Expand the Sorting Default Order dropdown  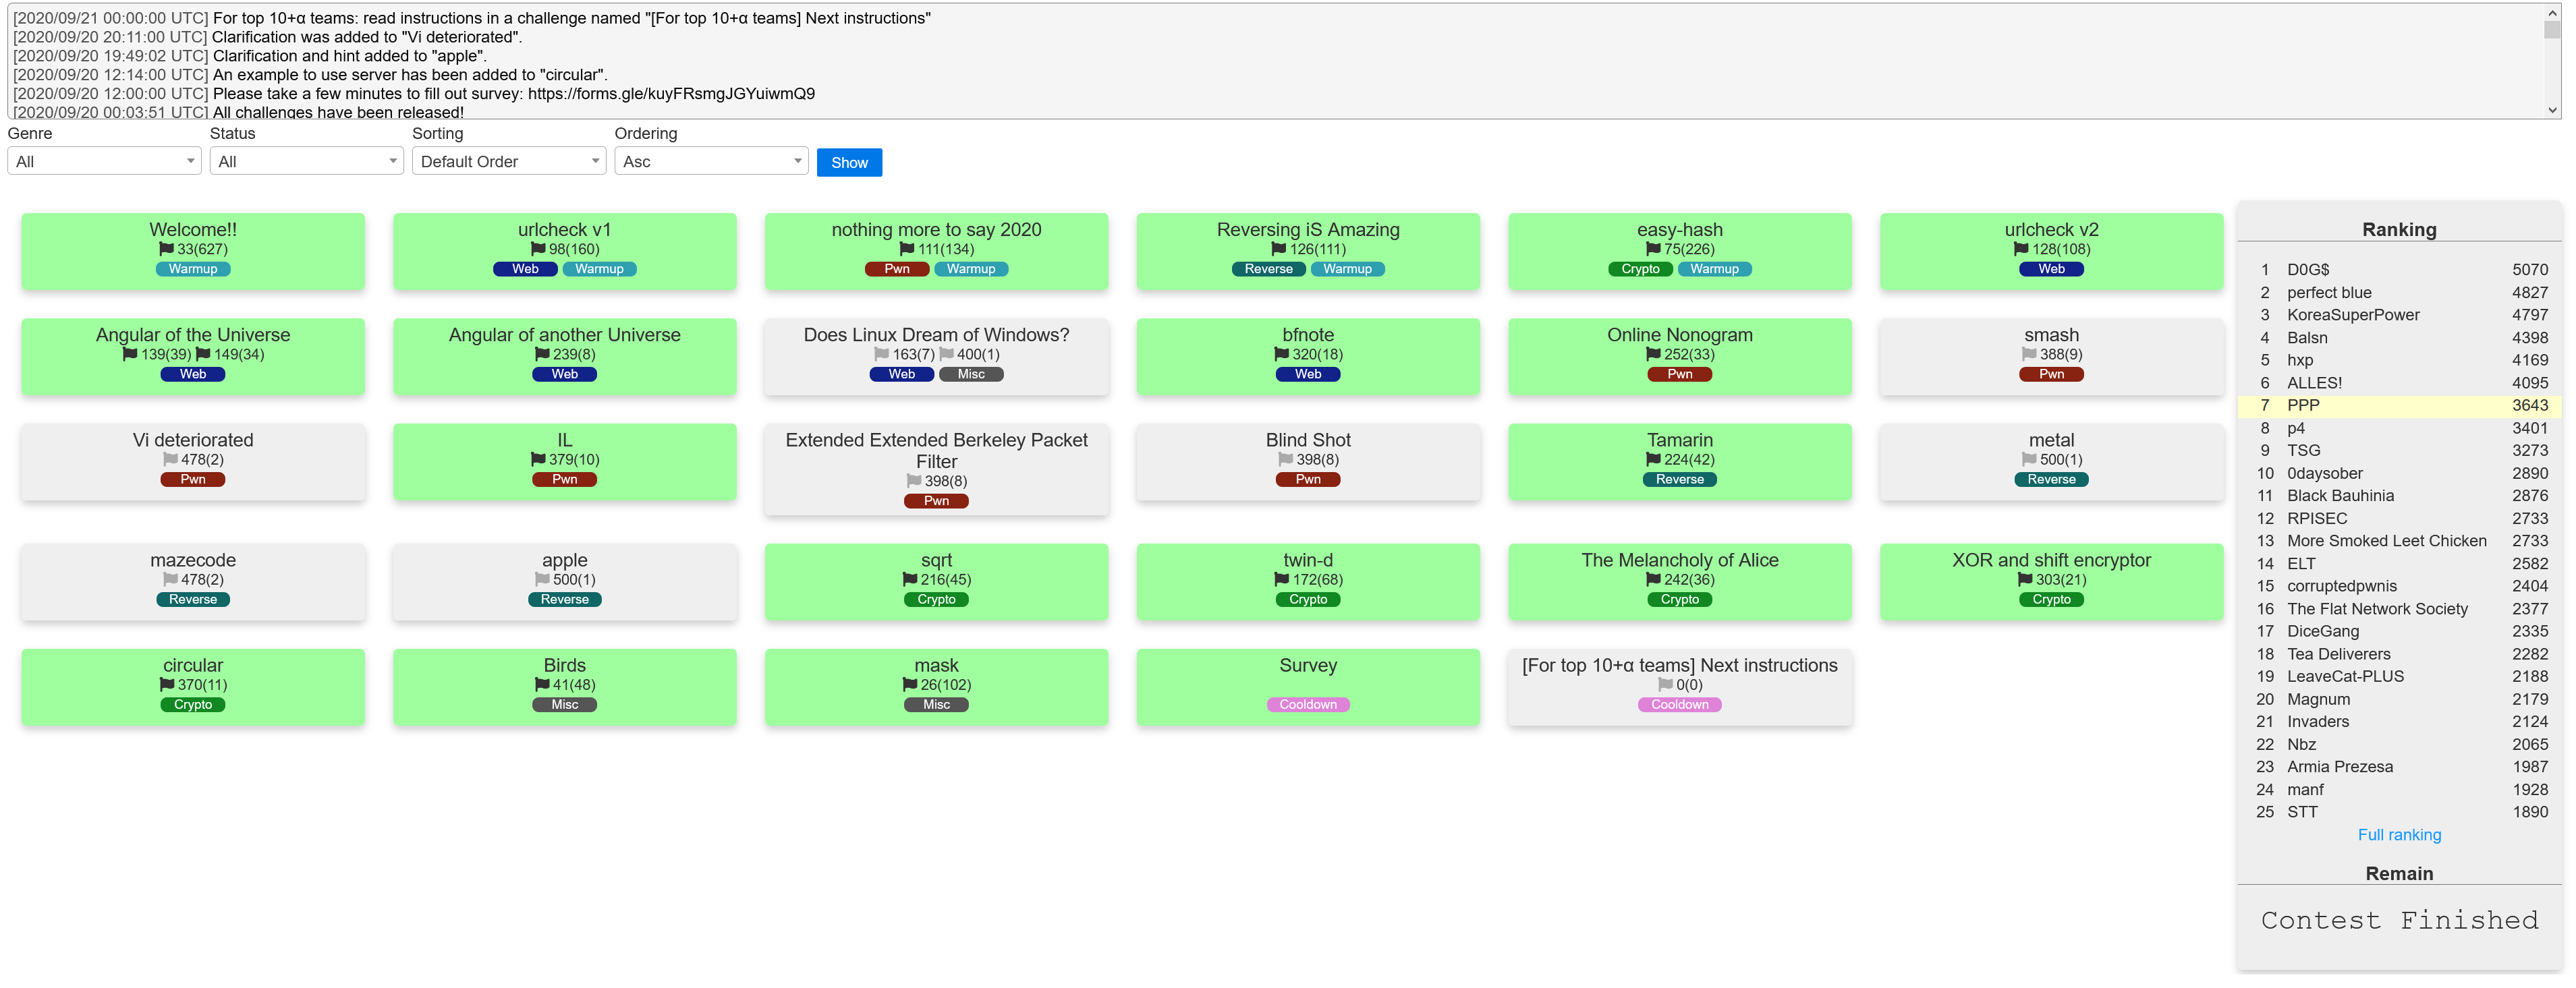[508, 161]
